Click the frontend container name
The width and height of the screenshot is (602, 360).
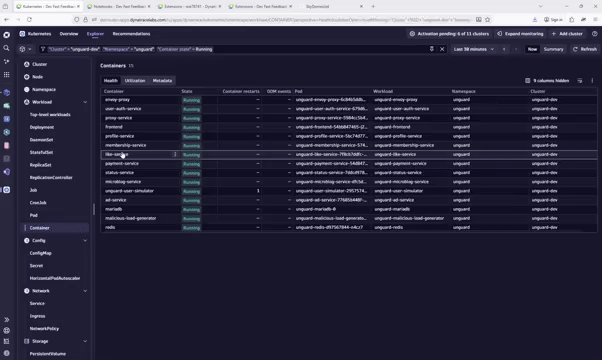(x=114, y=127)
